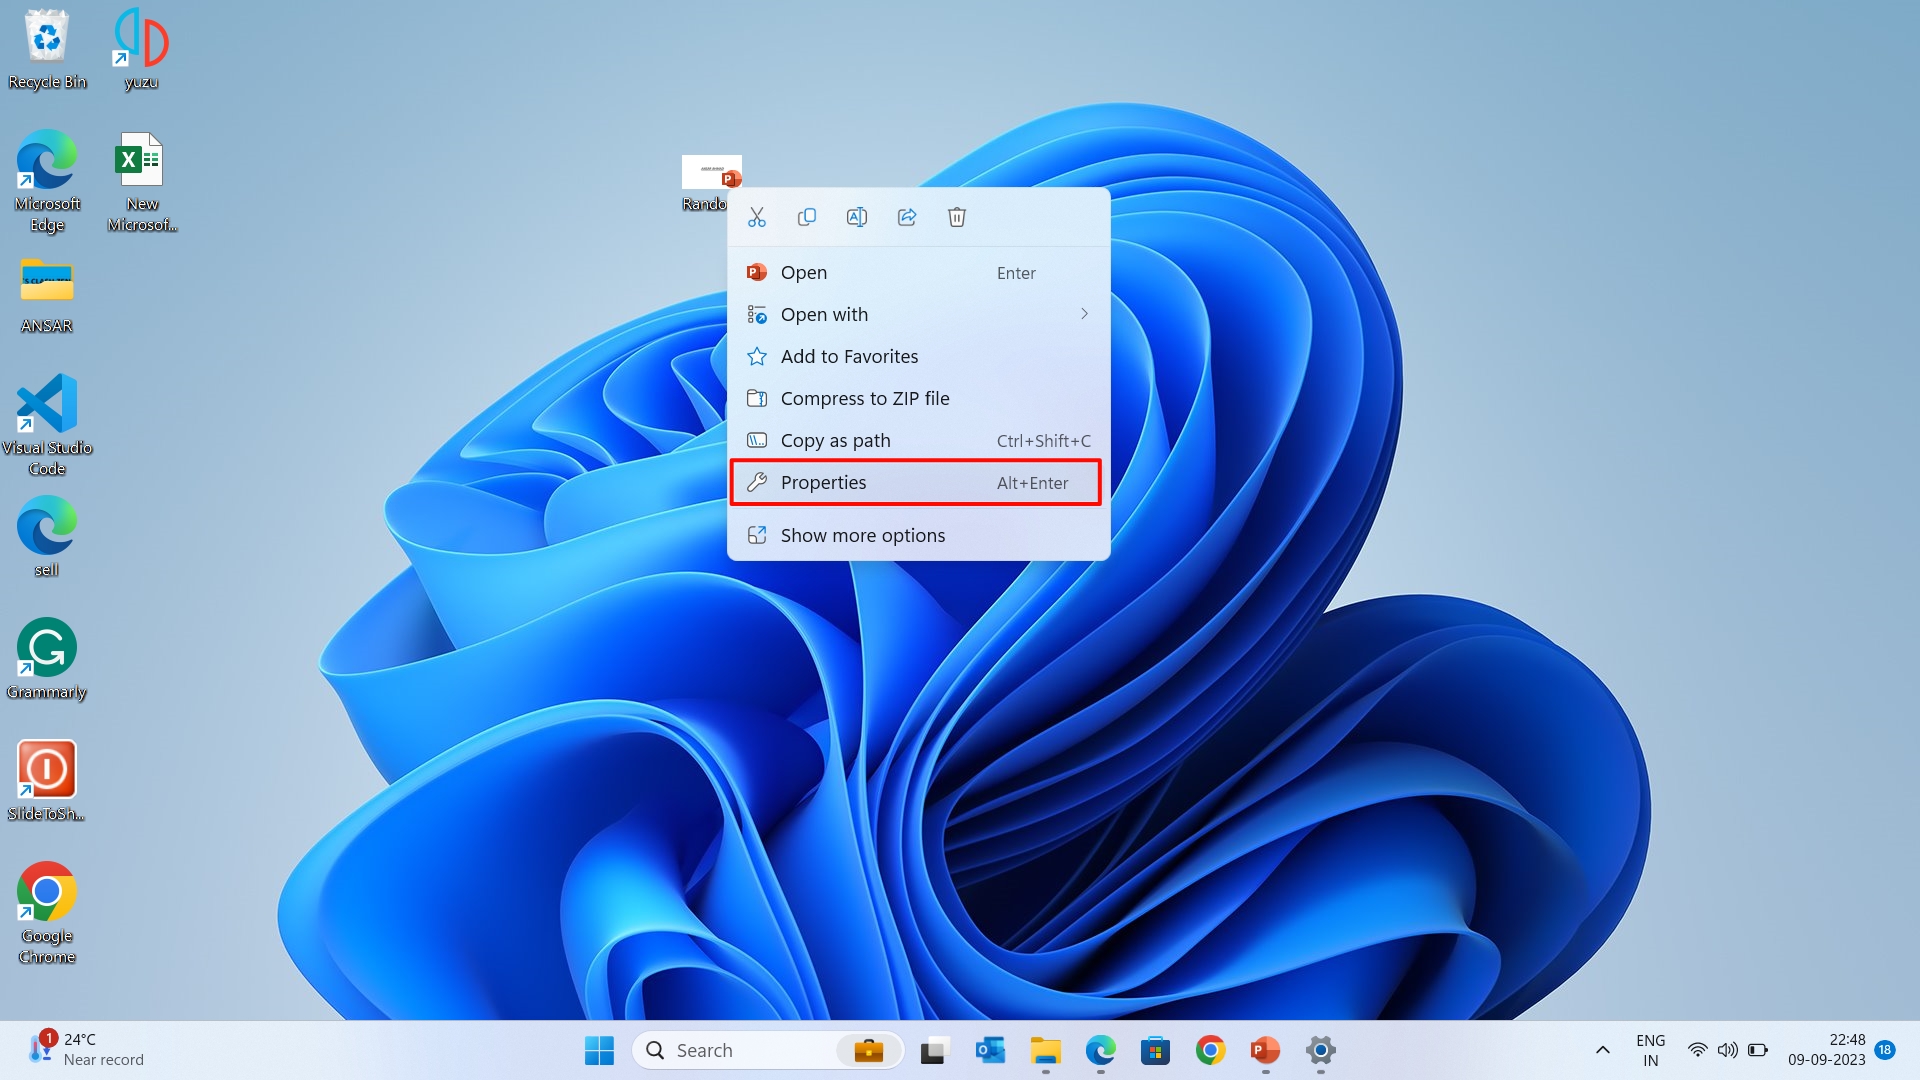Show hidden icons in the system tray
The image size is (1920, 1080).
[x=1601, y=1050]
